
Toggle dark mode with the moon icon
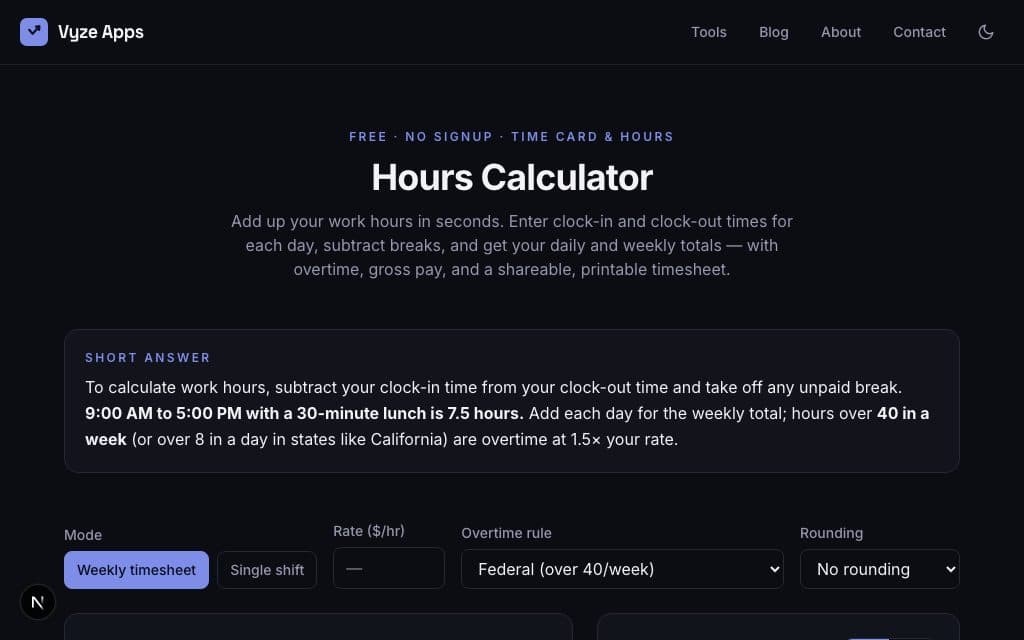(985, 32)
